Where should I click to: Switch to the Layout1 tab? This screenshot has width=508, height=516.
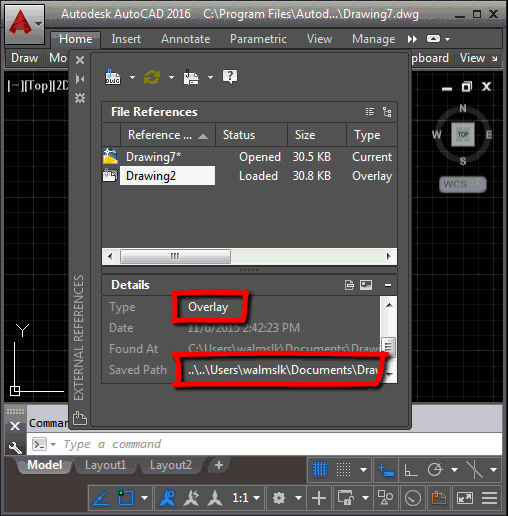(105, 465)
